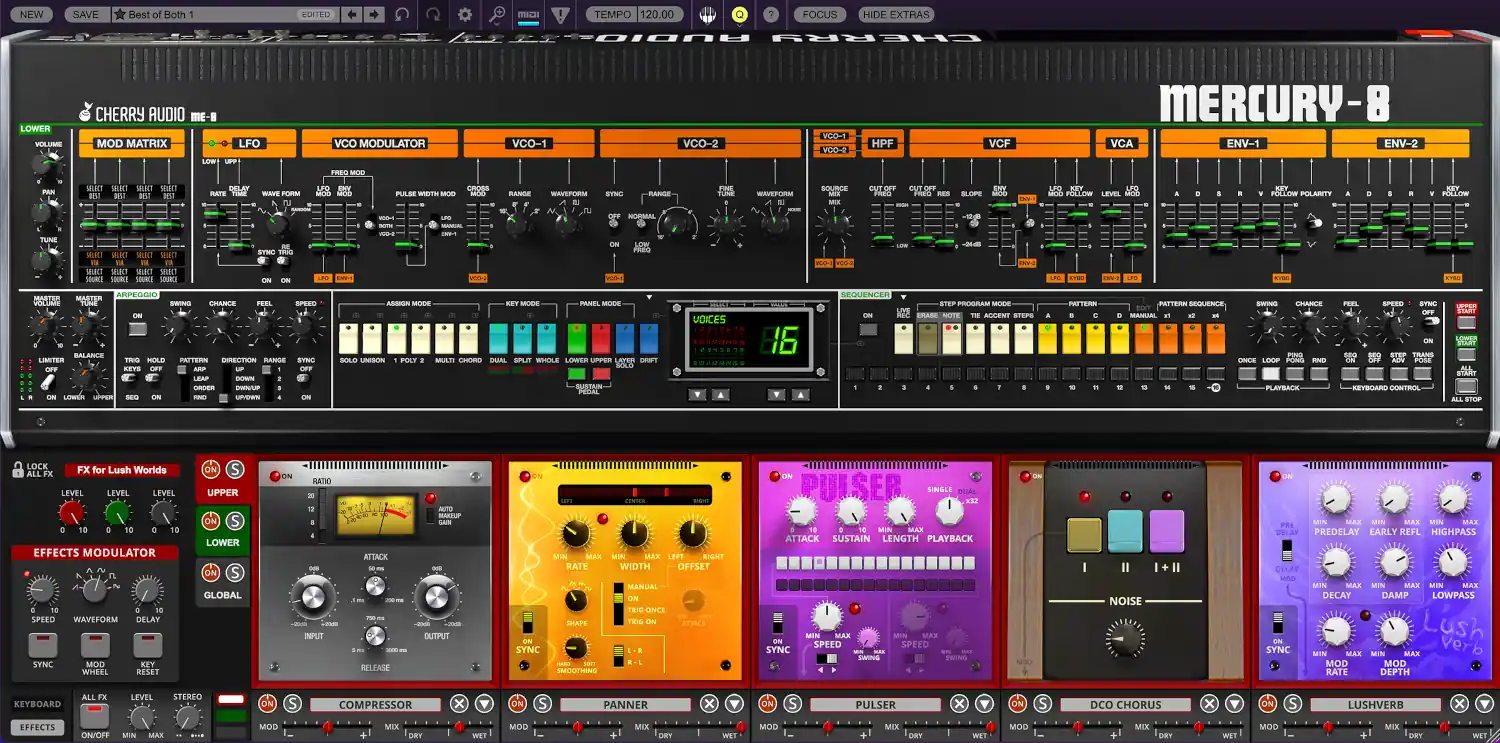This screenshot has height=743, width=1500.
Task: Open the DCO Chorus effect dropdown arrow
Action: (1237, 704)
